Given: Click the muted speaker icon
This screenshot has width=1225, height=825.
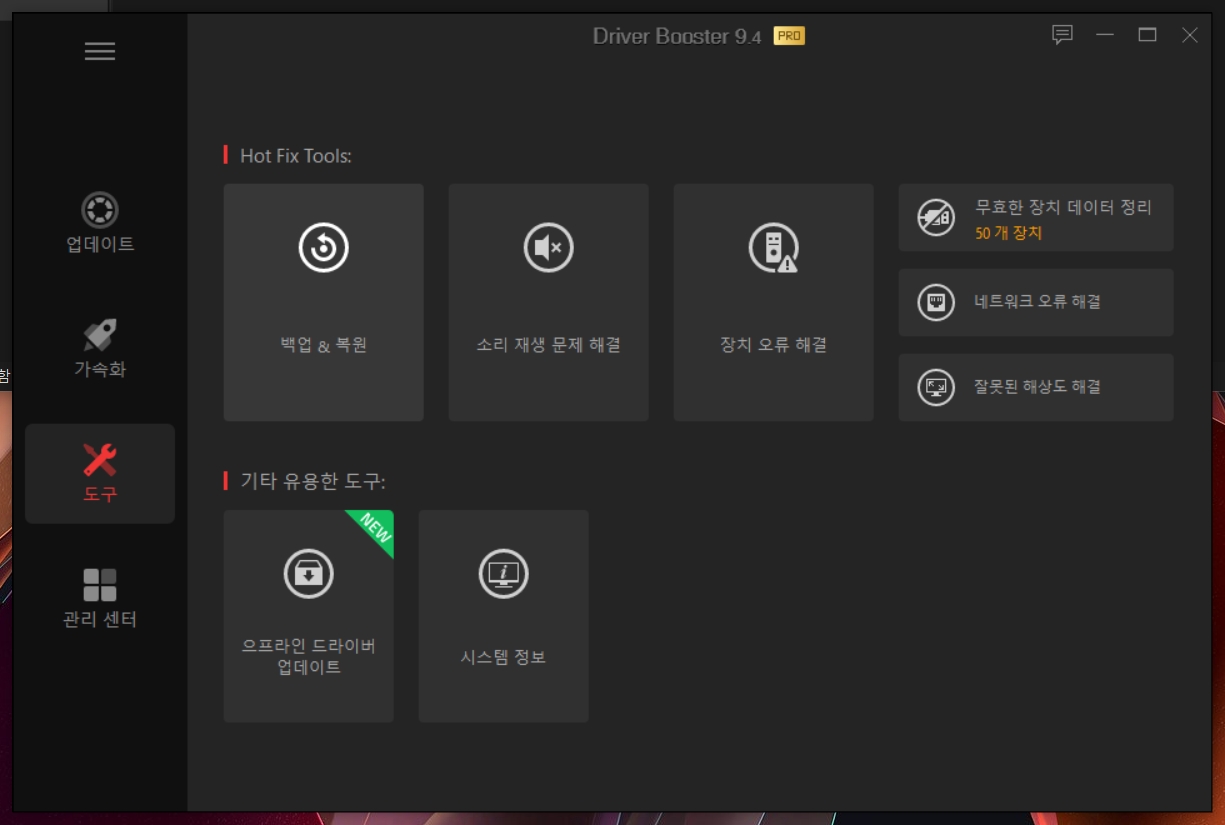Looking at the screenshot, I should tap(549, 247).
